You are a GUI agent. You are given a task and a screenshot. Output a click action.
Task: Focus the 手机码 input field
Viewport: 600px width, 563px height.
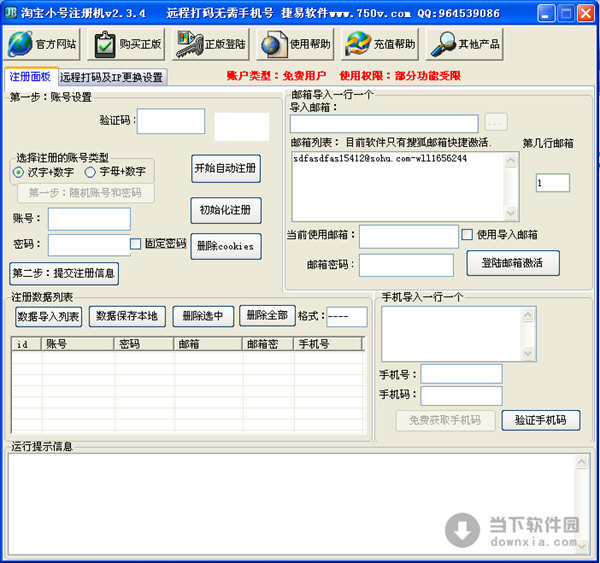coord(461,396)
